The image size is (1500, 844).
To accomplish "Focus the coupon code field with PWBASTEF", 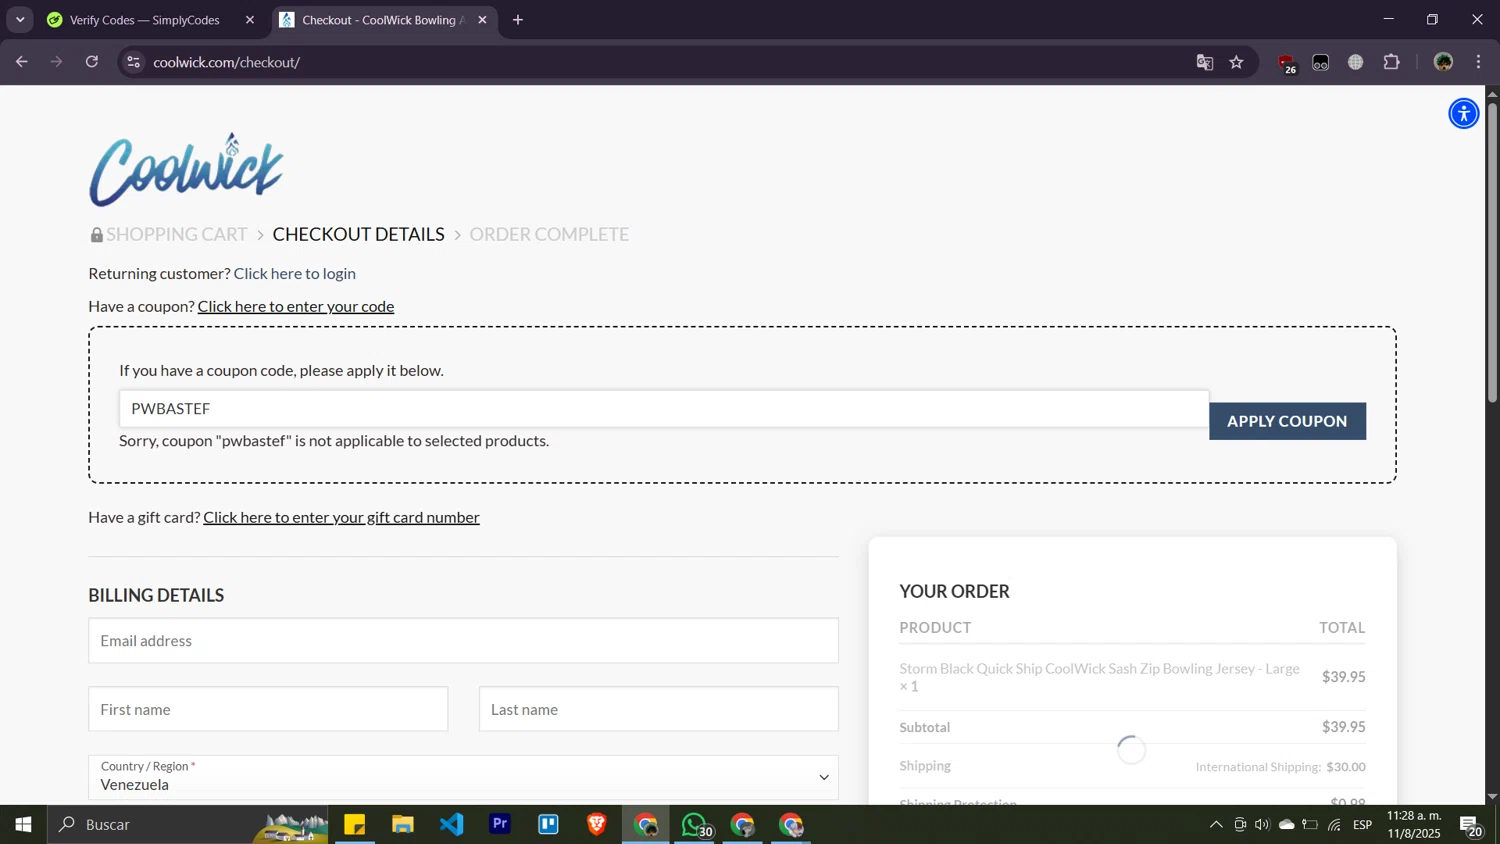I will point(664,408).
